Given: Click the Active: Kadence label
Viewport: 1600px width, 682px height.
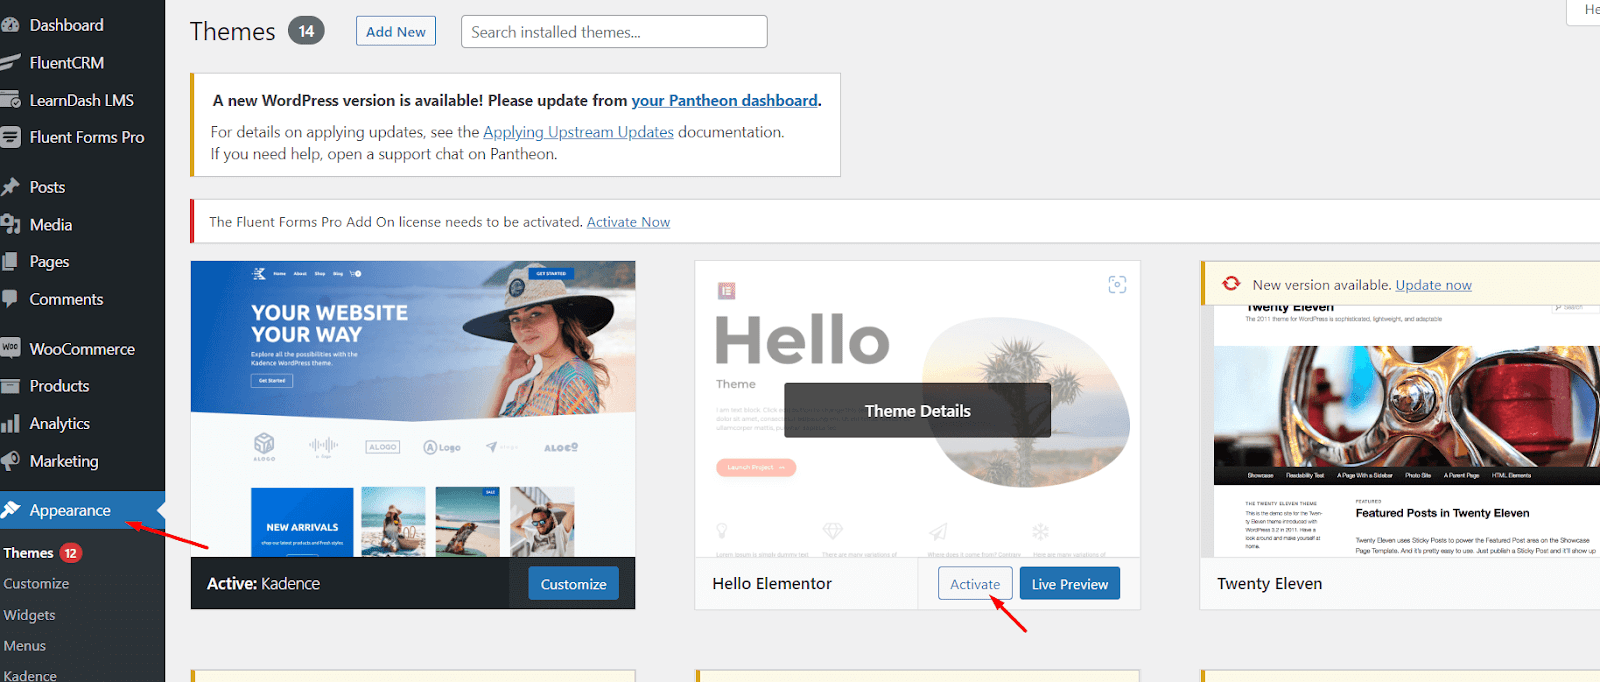Looking at the screenshot, I should coord(263,584).
